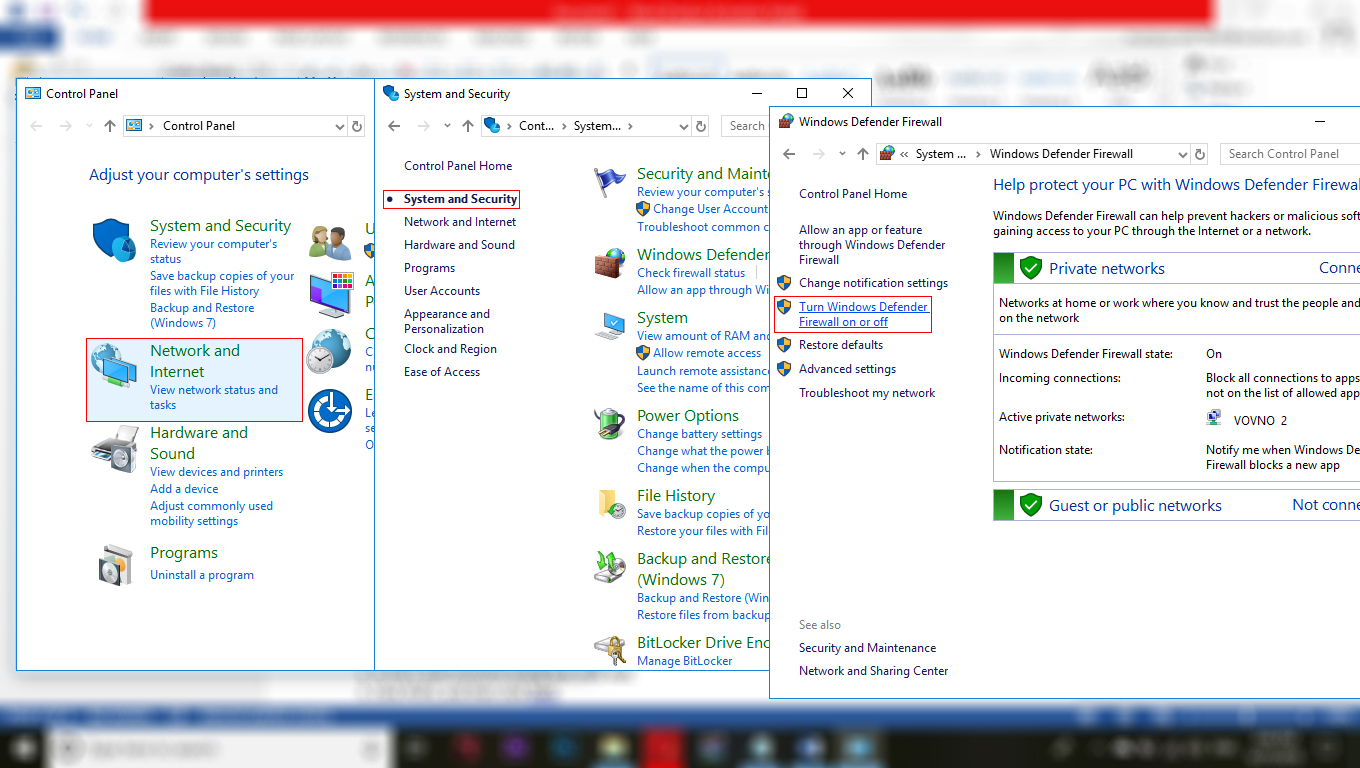Screen dimensions: 1360x768
Task: Click the Back arrow in the System and Security window
Action: tap(394, 126)
